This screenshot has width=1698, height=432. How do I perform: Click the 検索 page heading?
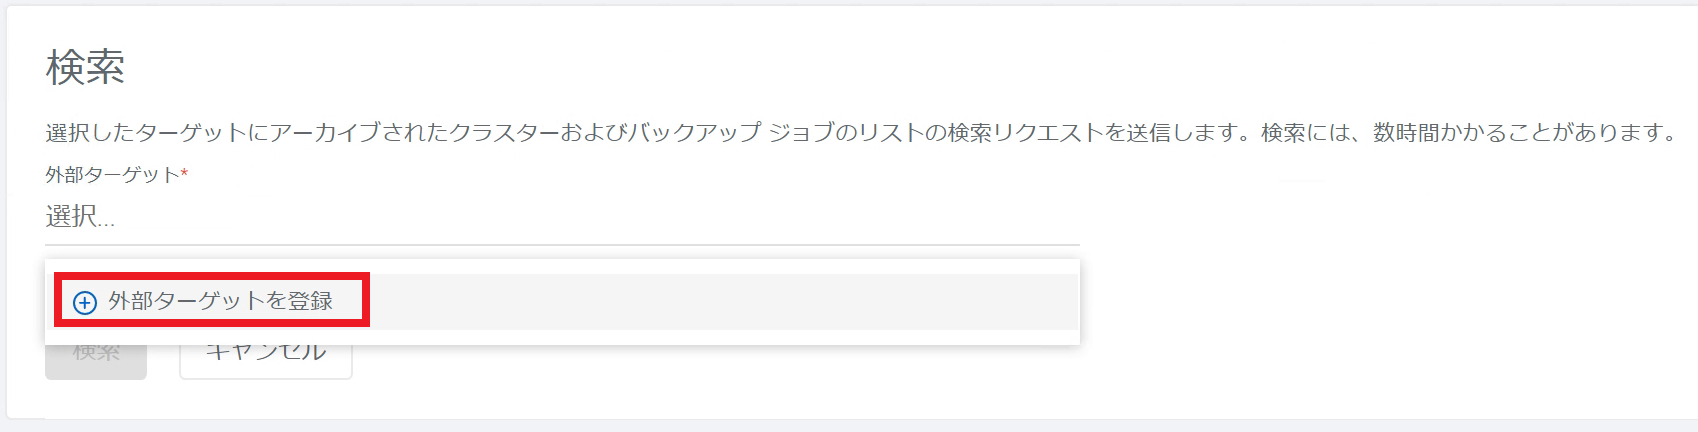point(85,67)
